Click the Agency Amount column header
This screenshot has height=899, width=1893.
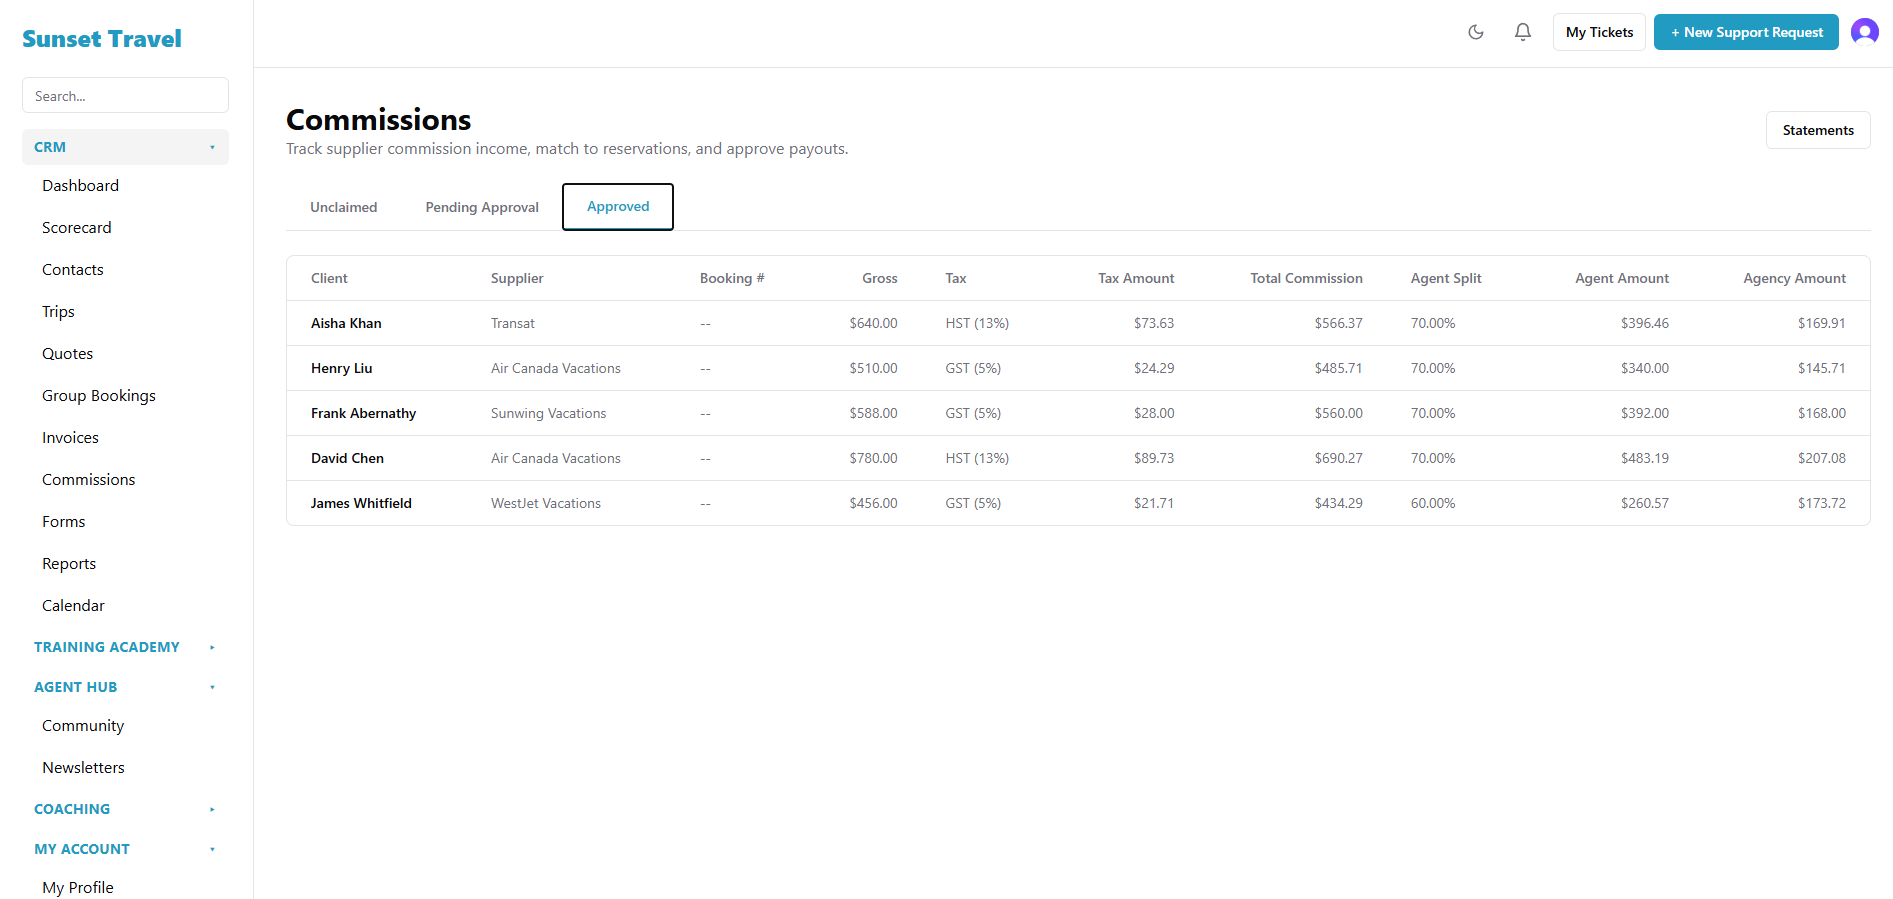[x=1795, y=278]
